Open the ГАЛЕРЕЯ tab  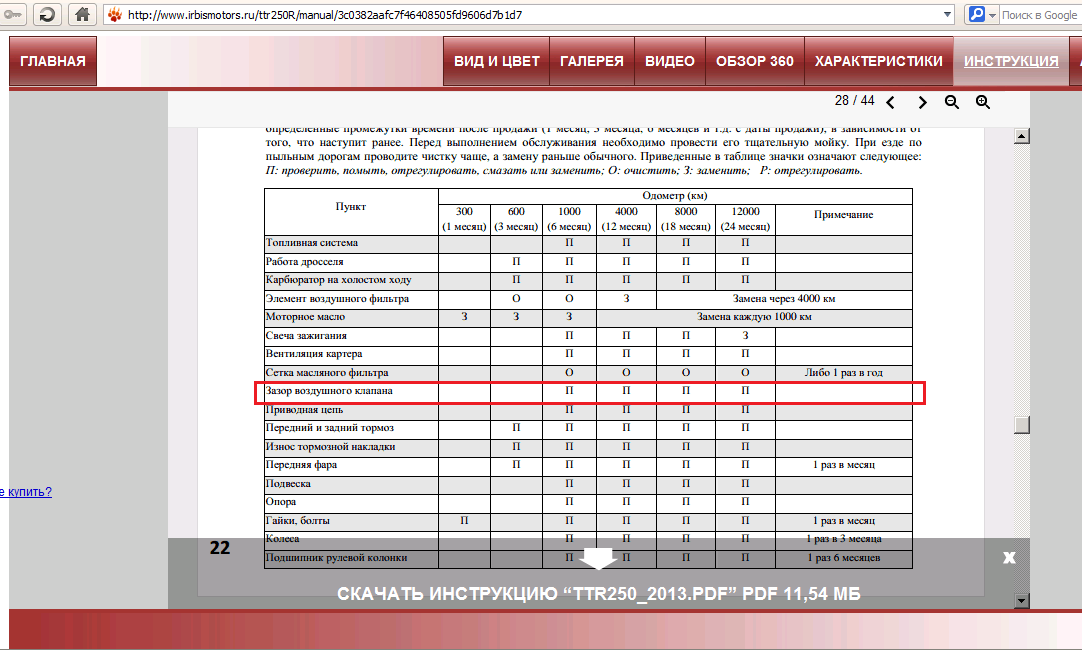pyautogui.click(x=592, y=61)
